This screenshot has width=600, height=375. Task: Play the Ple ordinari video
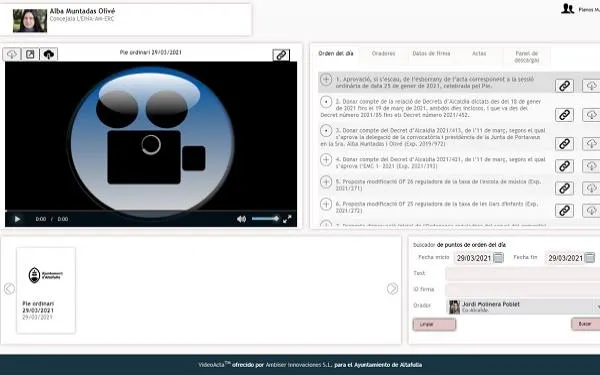[17, 219]
